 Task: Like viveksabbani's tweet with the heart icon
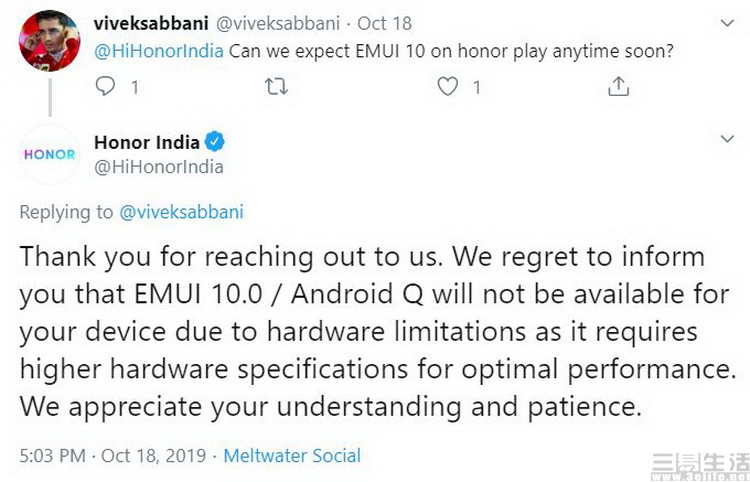tap(448, 87)
